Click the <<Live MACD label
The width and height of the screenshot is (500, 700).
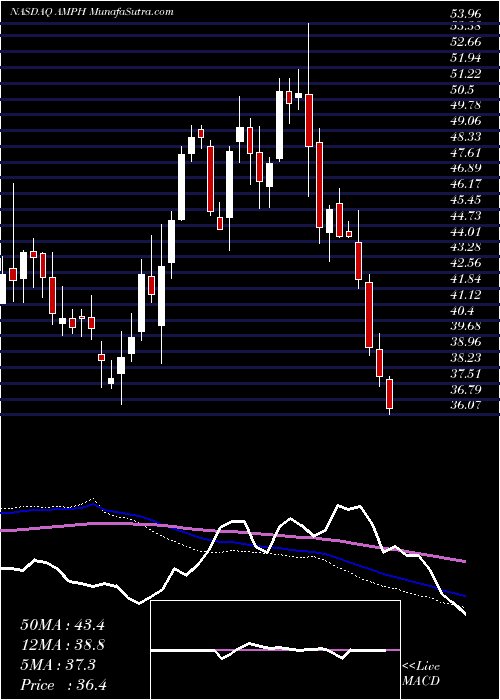(x=421, y=674)
